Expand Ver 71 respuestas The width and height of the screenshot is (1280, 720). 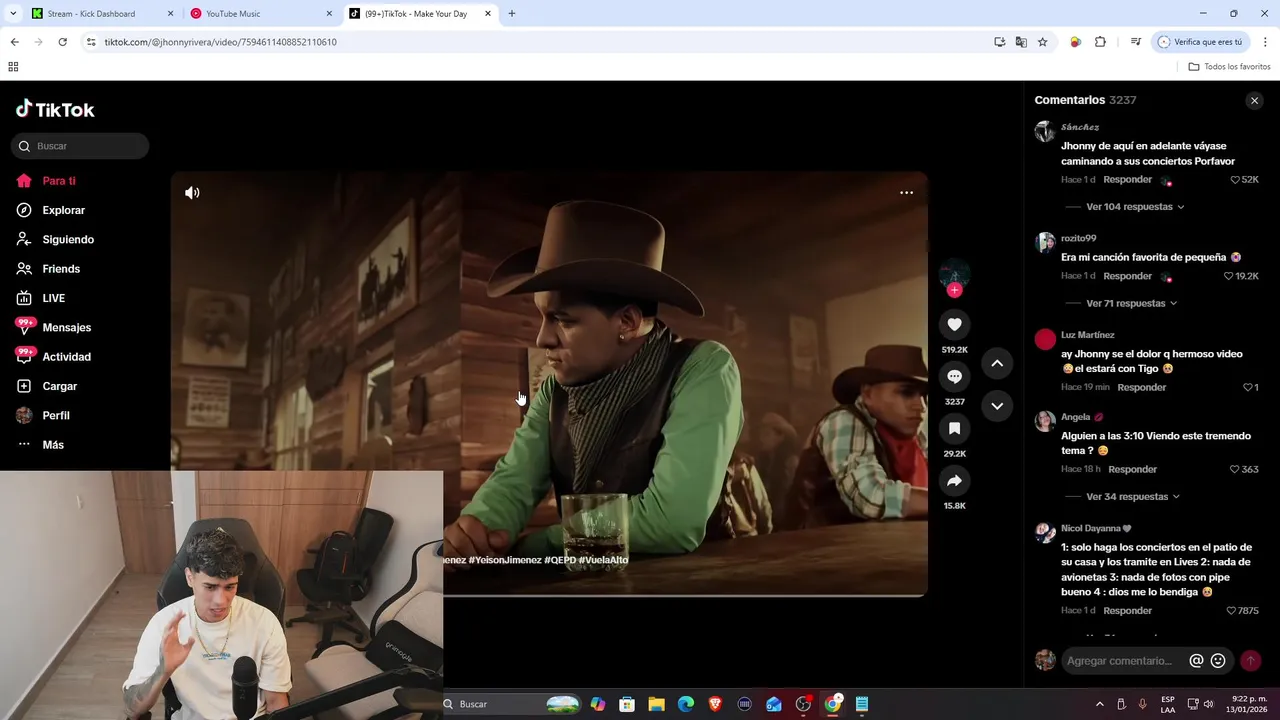point(1132,303)
